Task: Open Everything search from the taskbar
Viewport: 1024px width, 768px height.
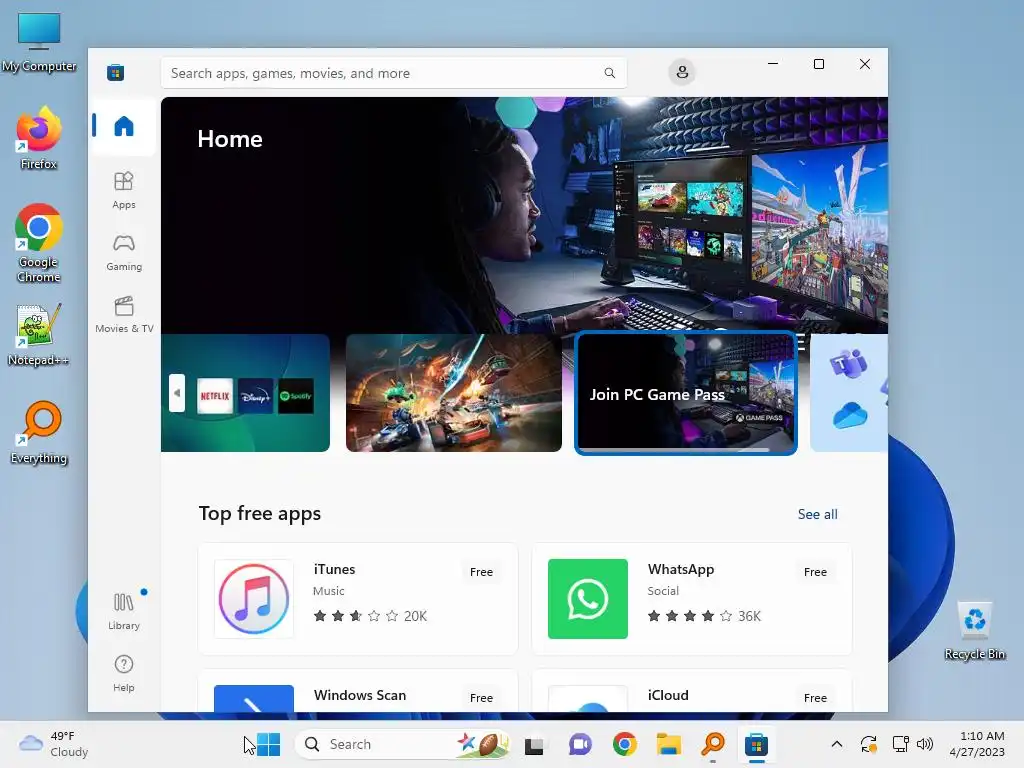Action: pos(713,744)
